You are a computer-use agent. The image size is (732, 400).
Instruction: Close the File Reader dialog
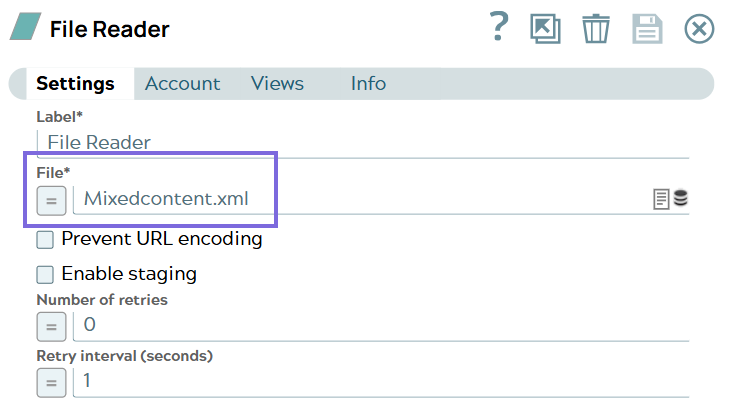point(699,28)
